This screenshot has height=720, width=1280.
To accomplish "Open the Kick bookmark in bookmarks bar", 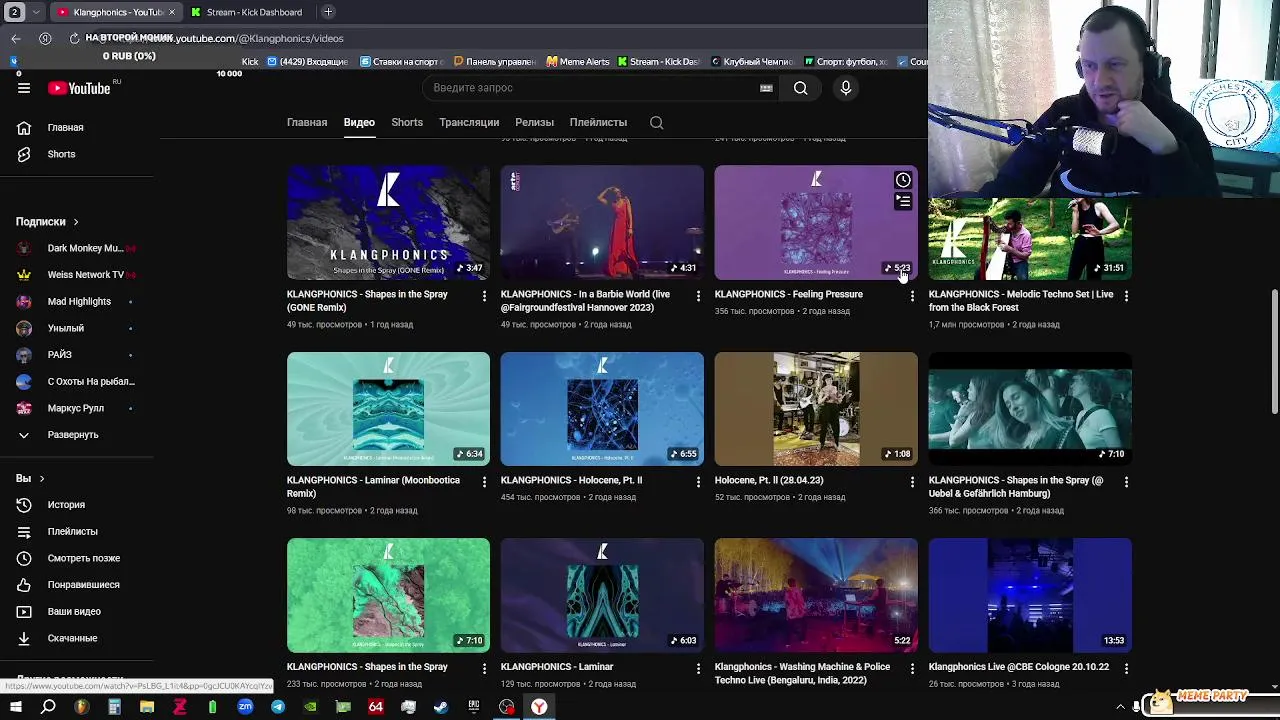I will 250,62.
